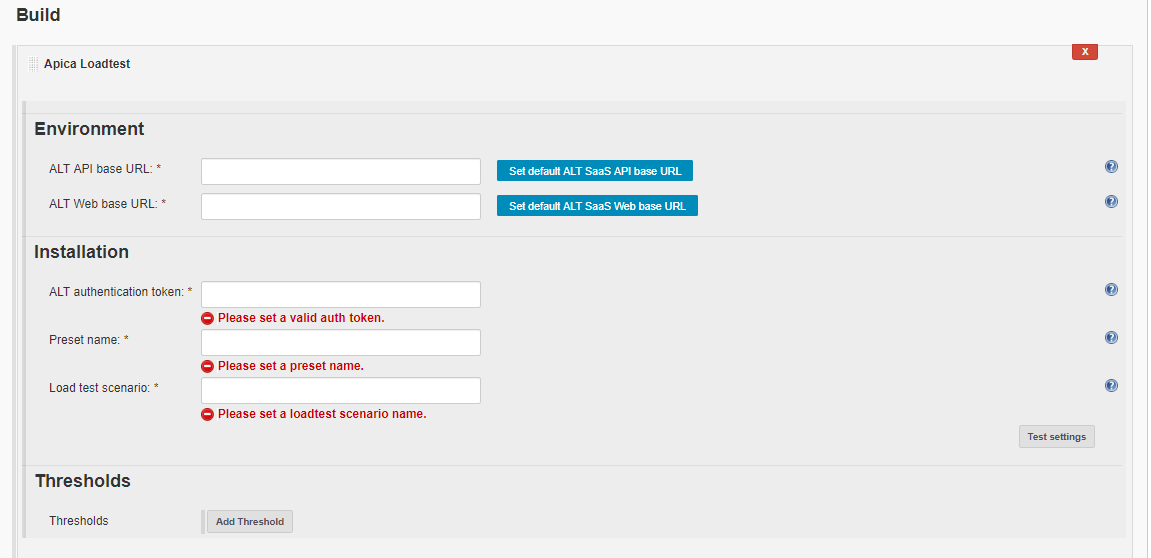Open help for ALT Web base URL

(1111, 201)
